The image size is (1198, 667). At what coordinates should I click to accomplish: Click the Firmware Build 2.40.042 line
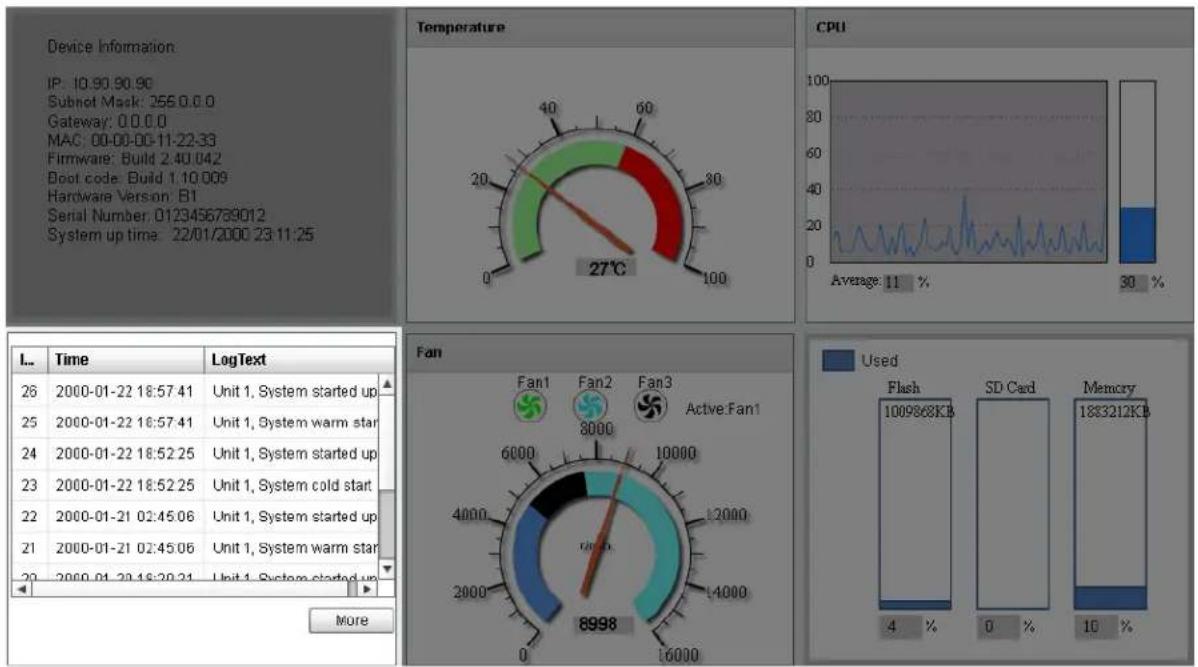point(134,159)
